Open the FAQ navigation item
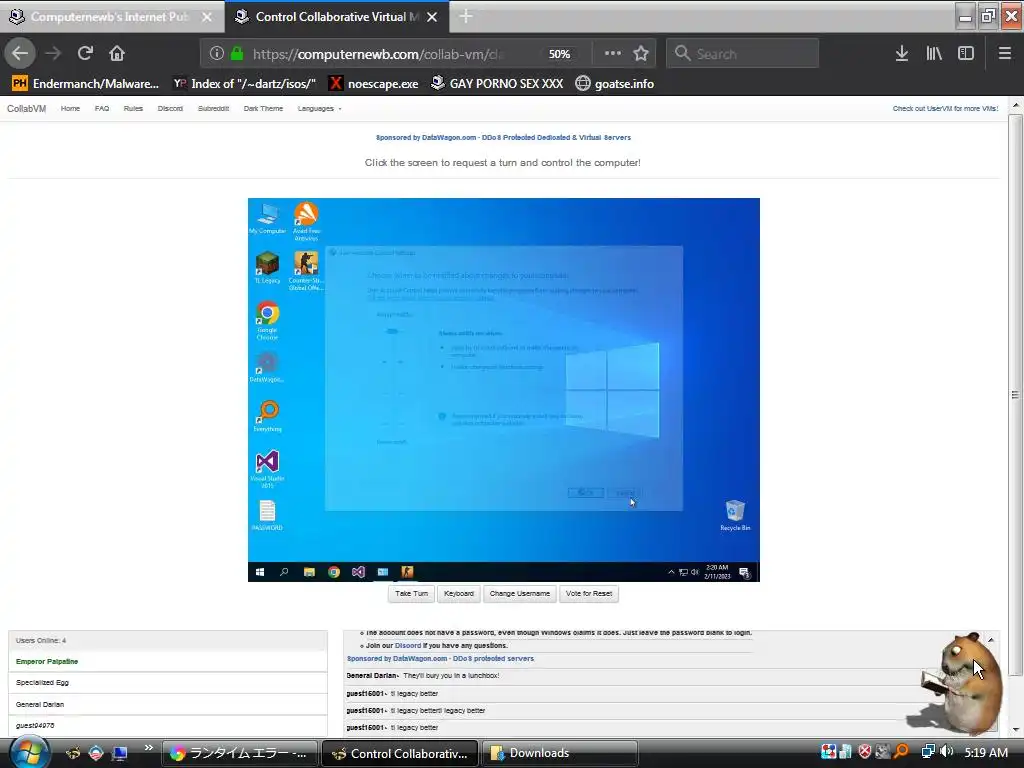This screenshot has width=1024, height=768. point(102,108)
